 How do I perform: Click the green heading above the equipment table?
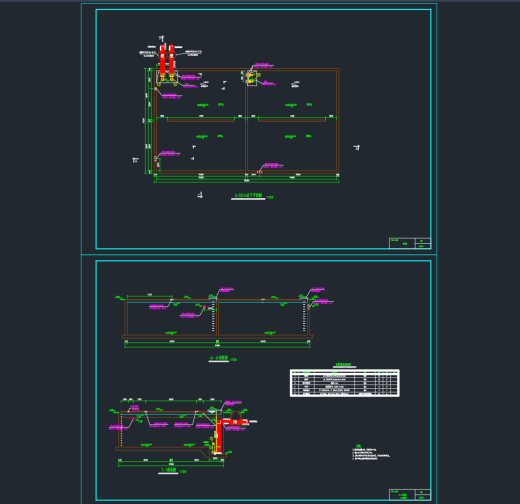click(344, 365)
